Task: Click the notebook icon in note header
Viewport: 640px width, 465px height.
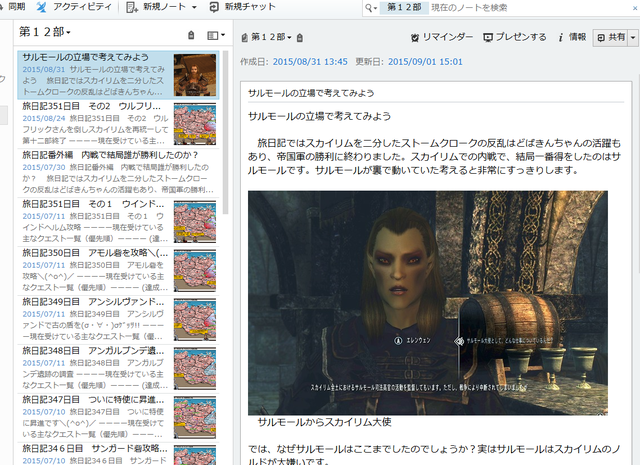Action: pos(244,38)
